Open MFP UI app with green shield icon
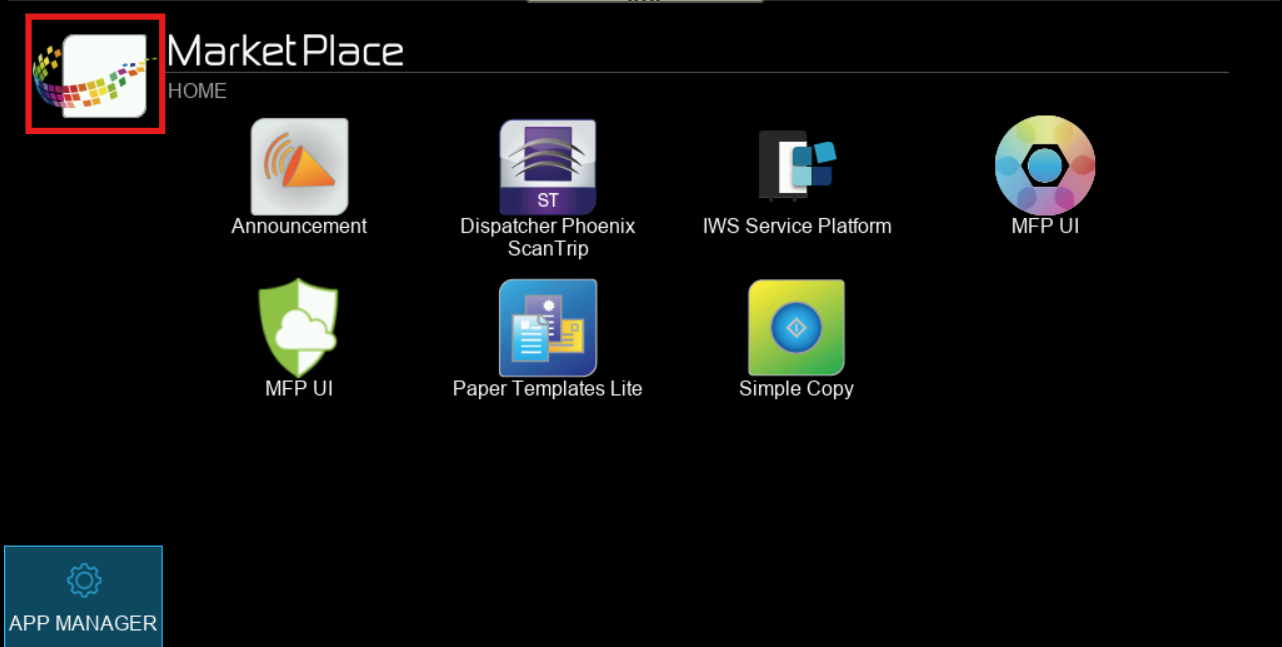The width and height of the screenshot is (1282, 647). click(299, 328)
